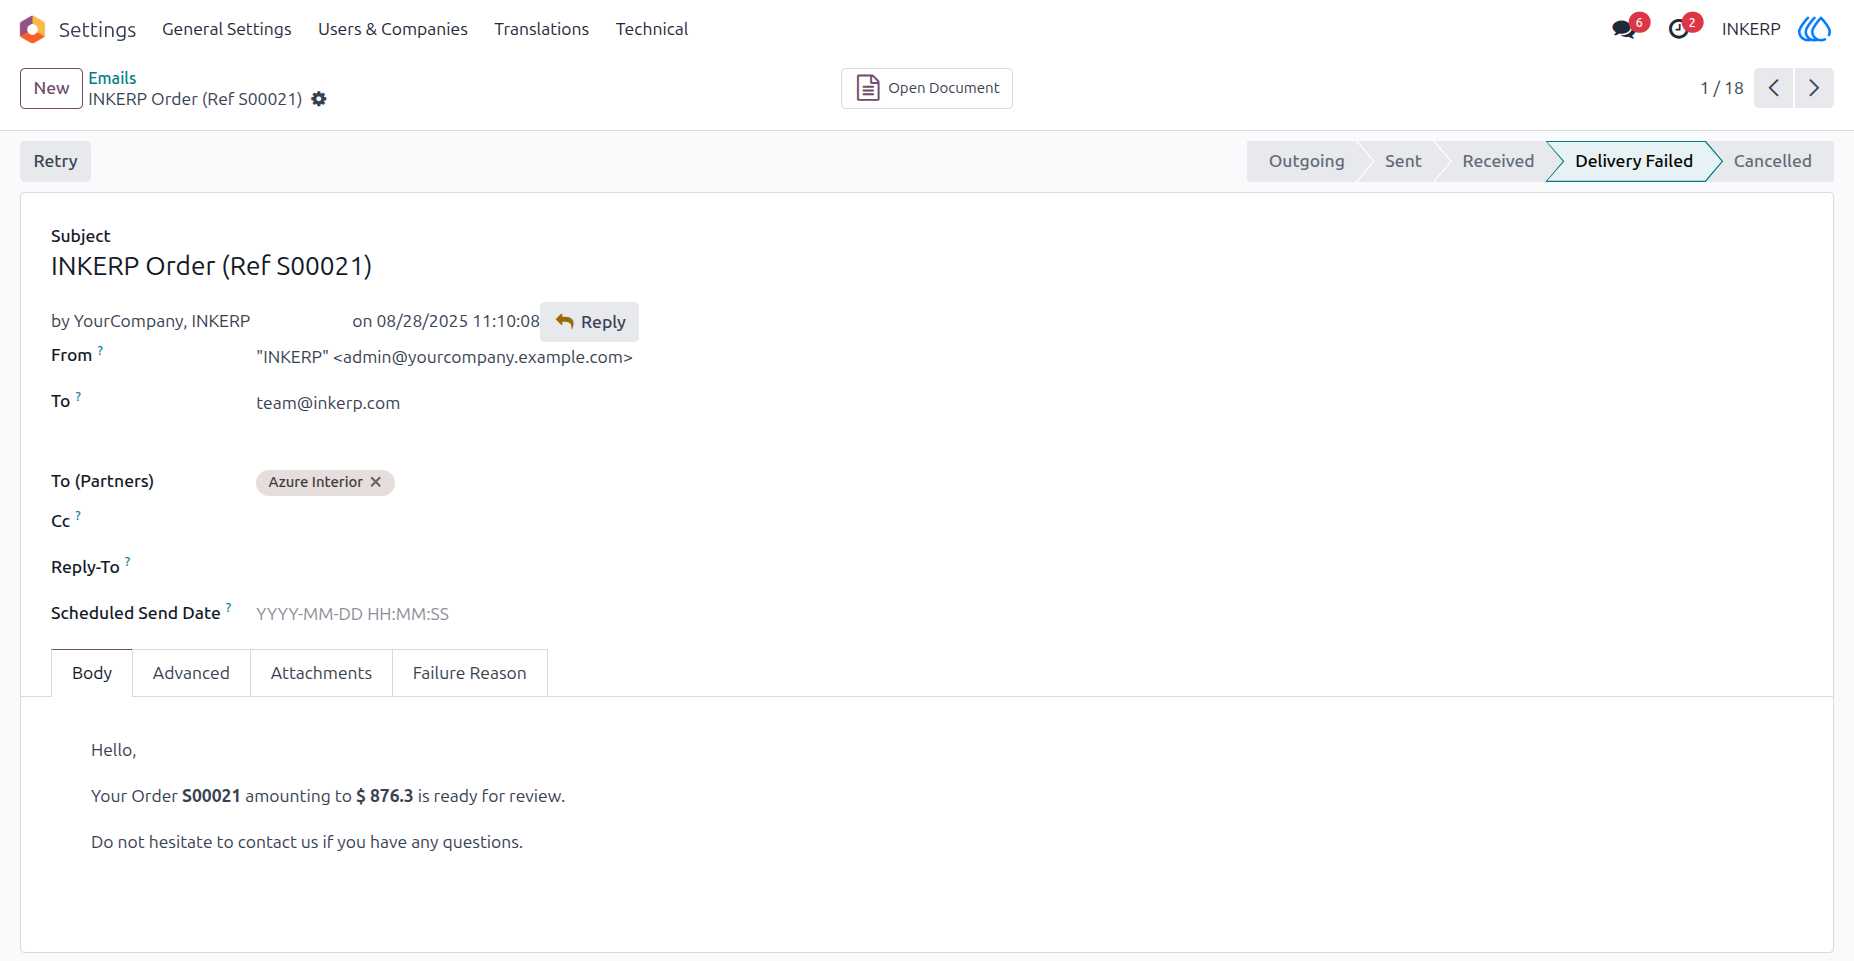Open General Settings menu
This screenshot has height=961, width=1854.
(x=227, y=29)
